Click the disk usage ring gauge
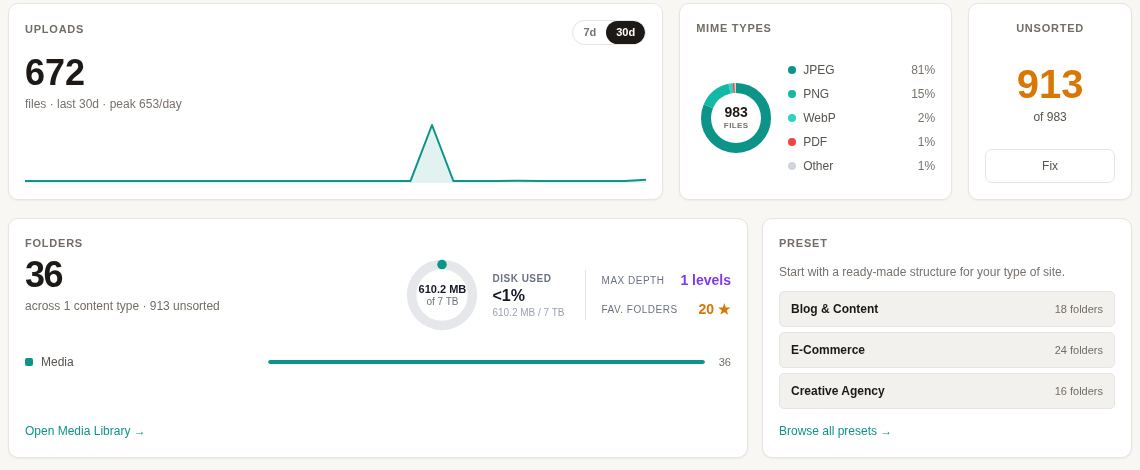Image resolution: width=1140 pixels, height=470 pixels. [442, 295]
